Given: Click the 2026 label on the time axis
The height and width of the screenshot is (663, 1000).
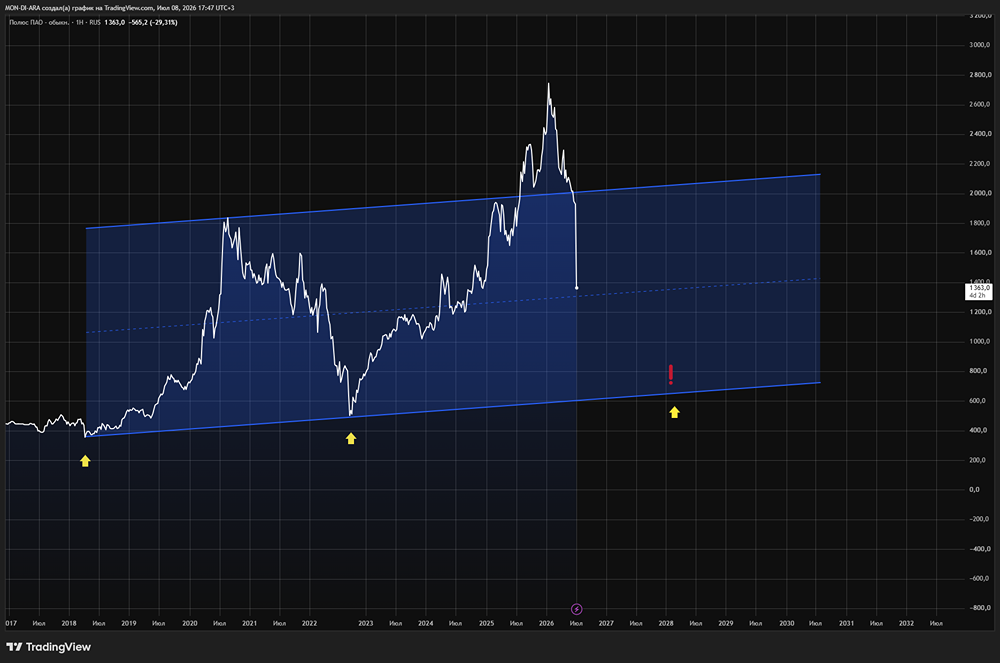Looking at the screenshot, I should tap(547, 623).
